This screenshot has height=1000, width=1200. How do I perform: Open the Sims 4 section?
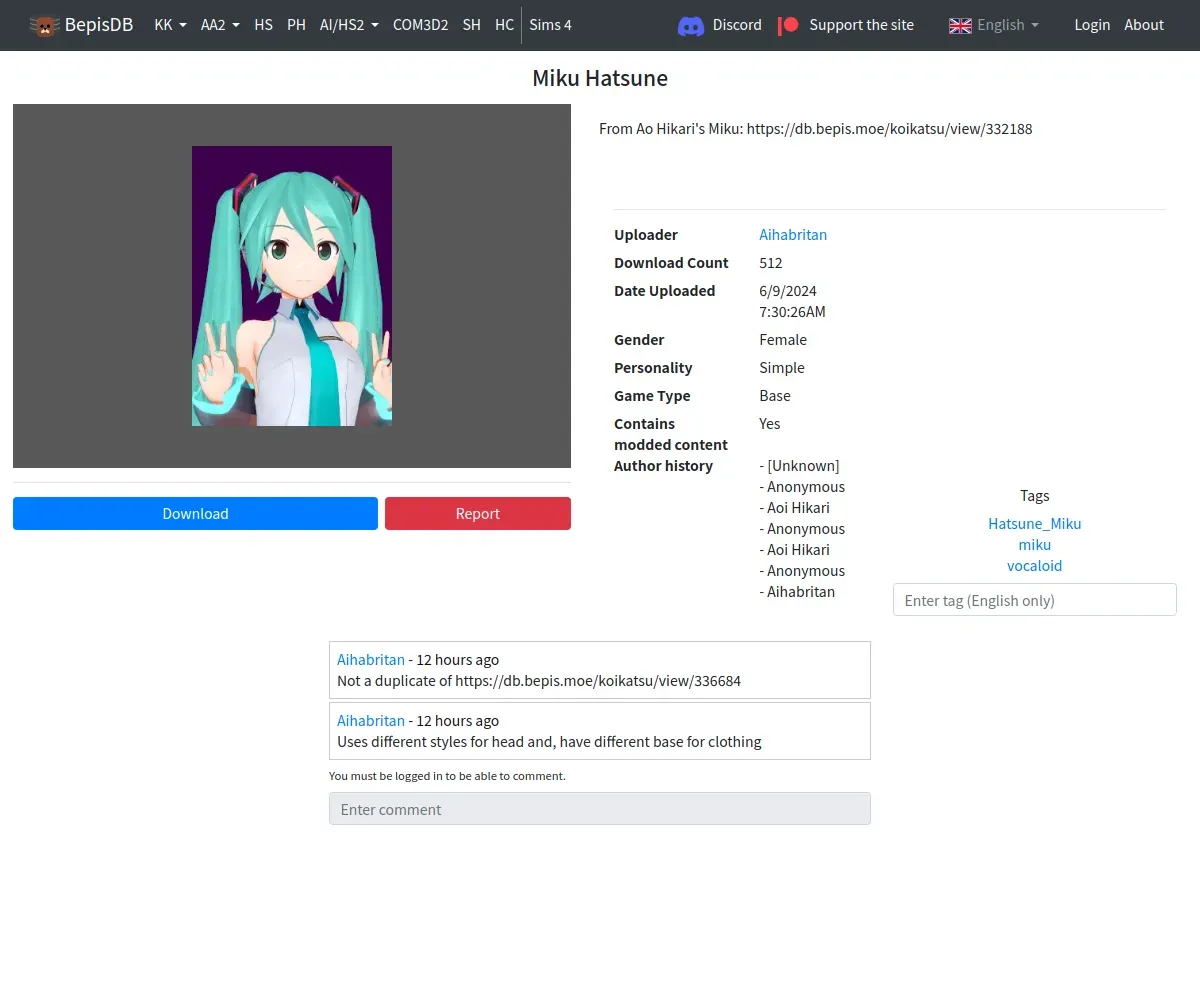click(x=550, y=25)
